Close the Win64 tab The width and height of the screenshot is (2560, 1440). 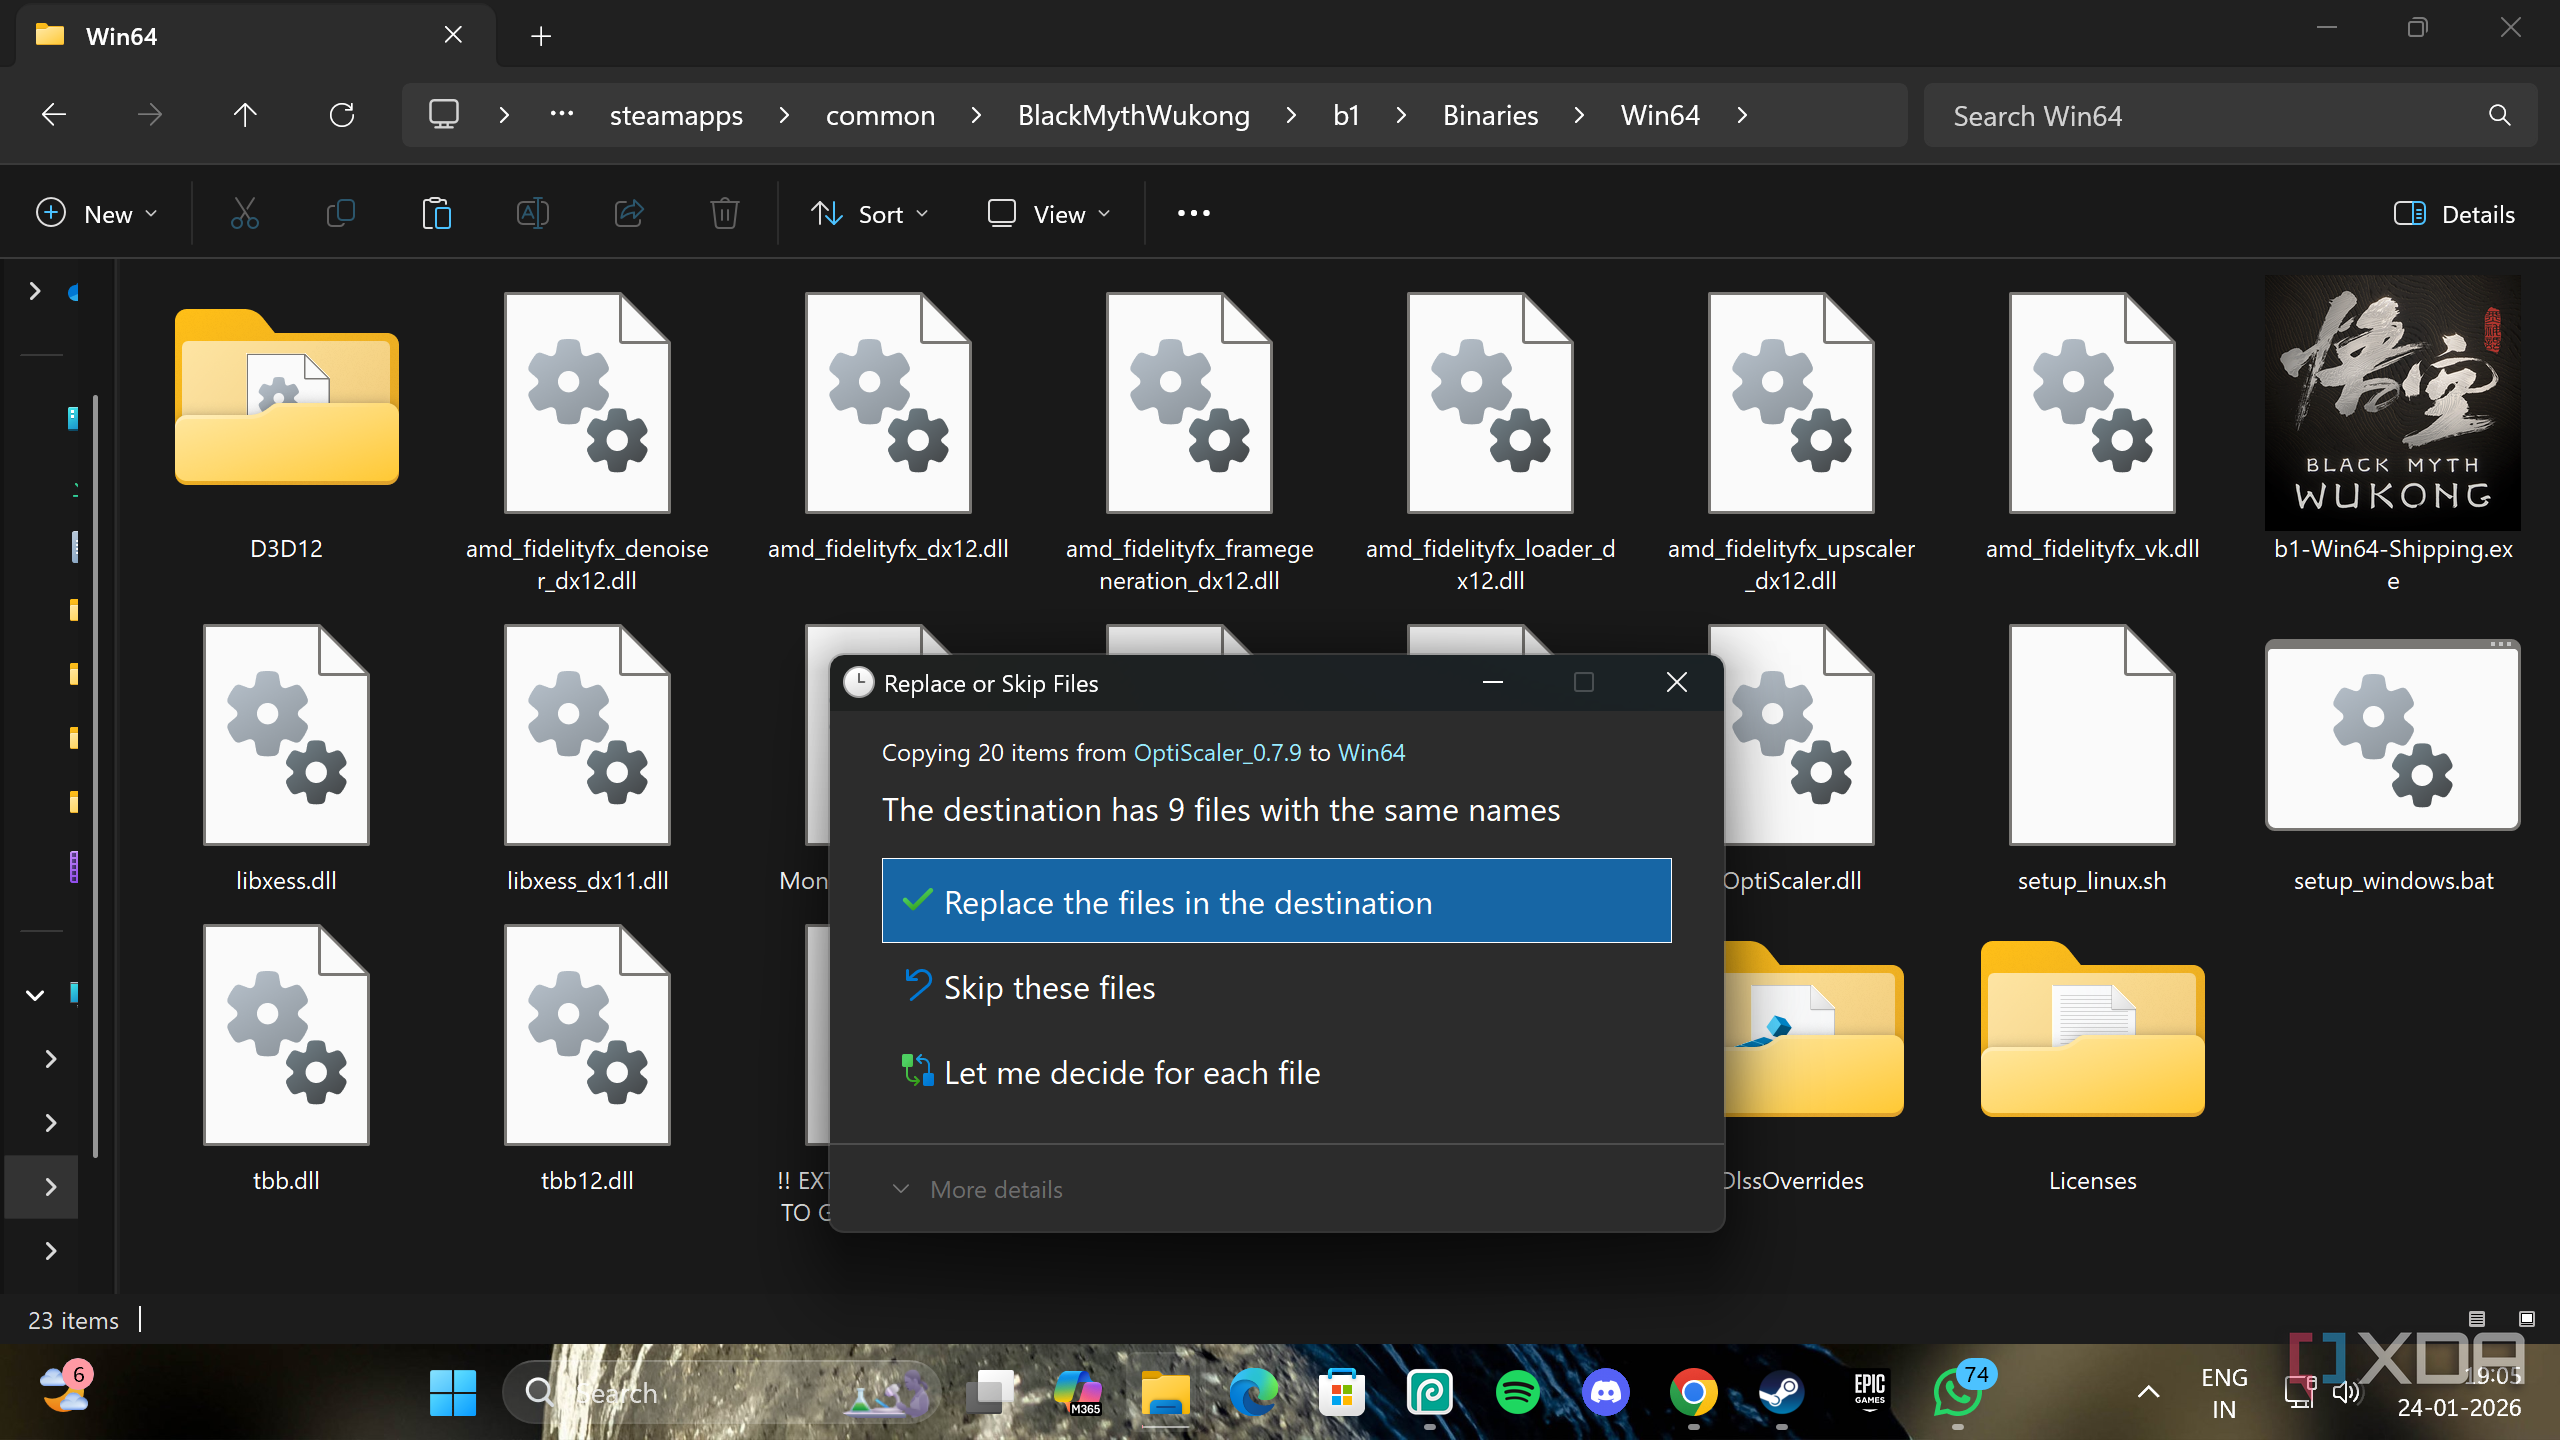coord(453,35)
